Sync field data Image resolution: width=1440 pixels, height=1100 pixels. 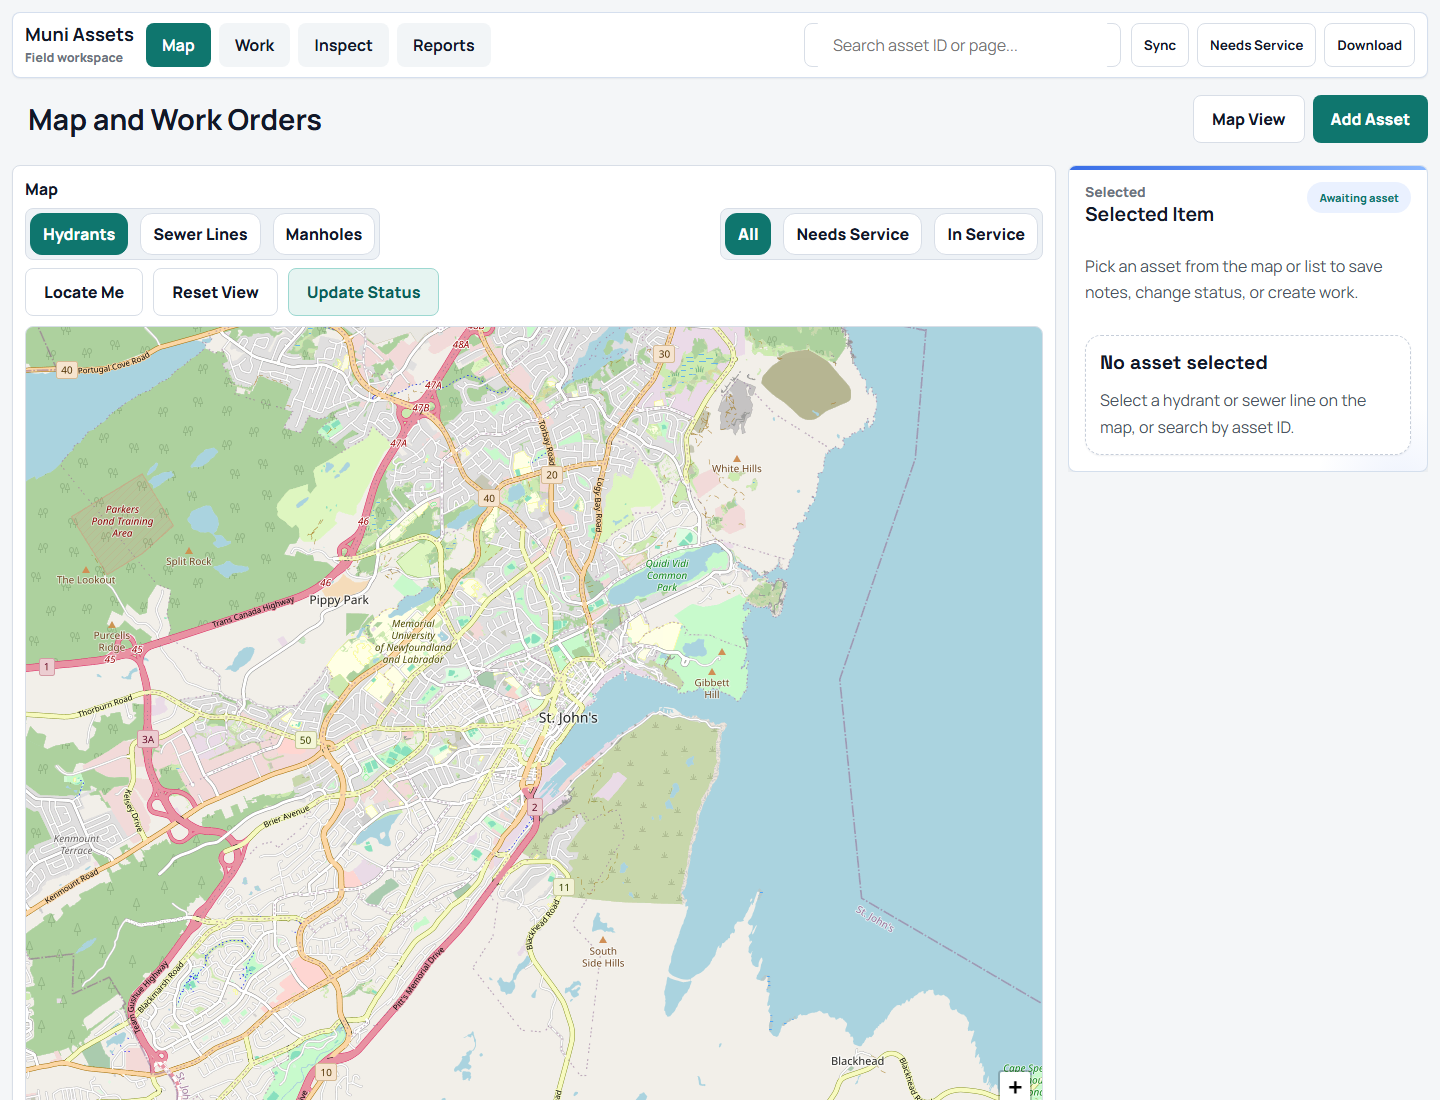tap(1160, 45)
